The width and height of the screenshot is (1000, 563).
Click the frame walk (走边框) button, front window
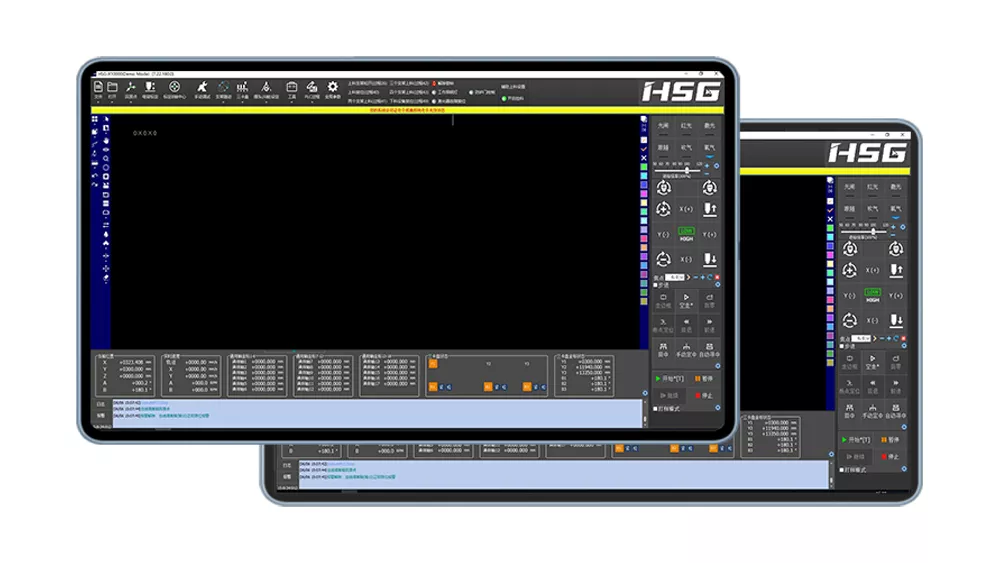click(x=663, y=301)
